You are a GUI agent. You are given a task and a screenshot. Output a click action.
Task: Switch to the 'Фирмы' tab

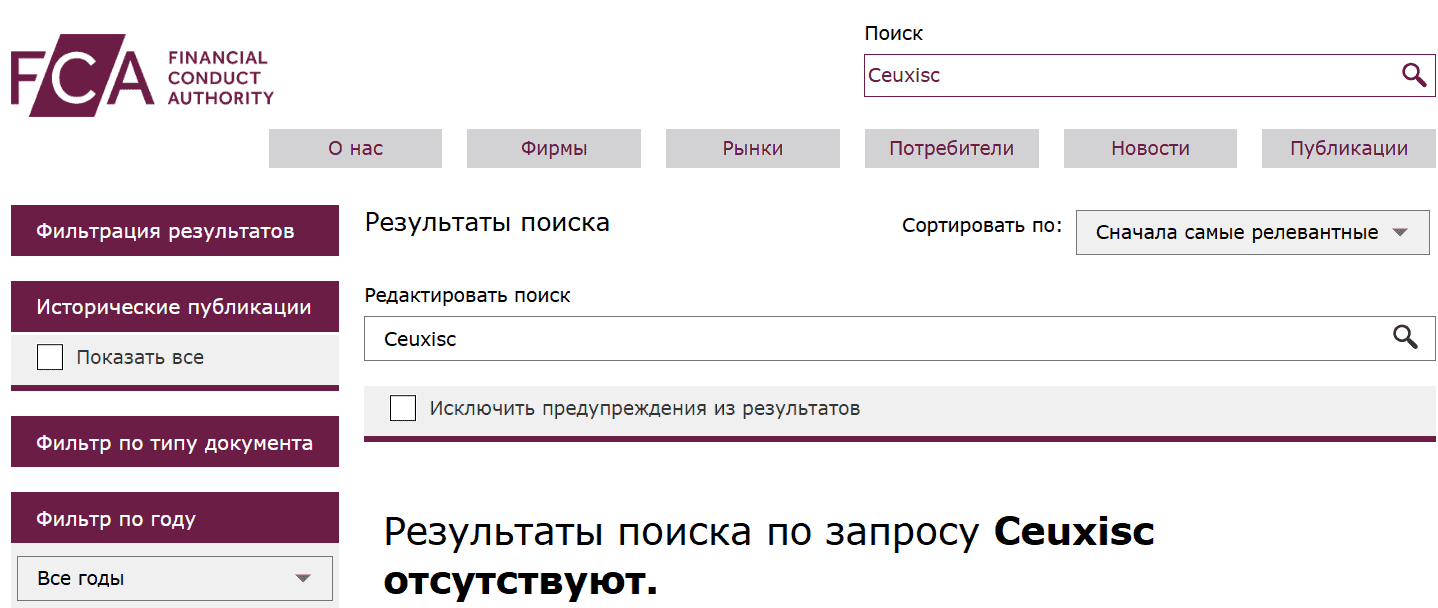coord(553,148)
